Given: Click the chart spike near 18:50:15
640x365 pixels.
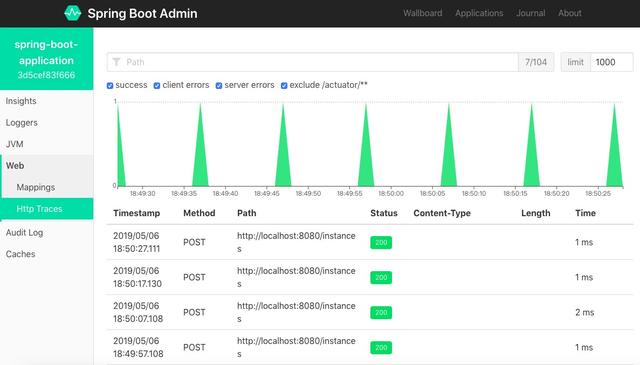Looking at the screenshot, I should click(532, 155).
